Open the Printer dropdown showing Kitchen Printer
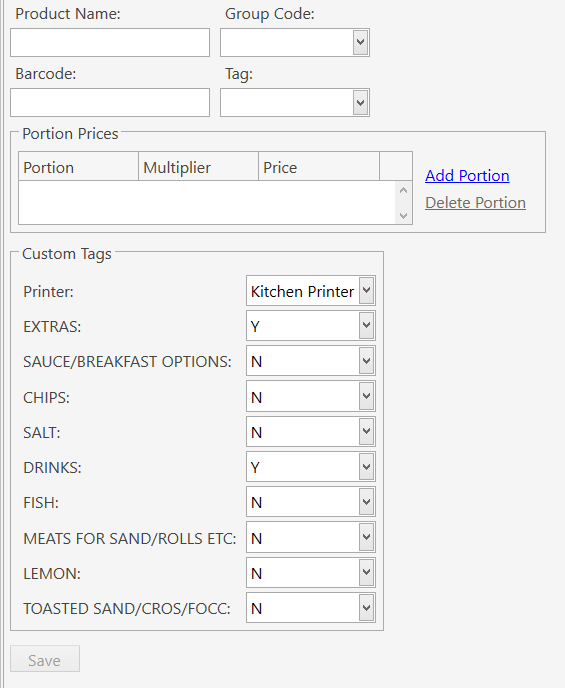Image resolution: width=565 pixels, height=688 pixels. (x=311, y=290)
